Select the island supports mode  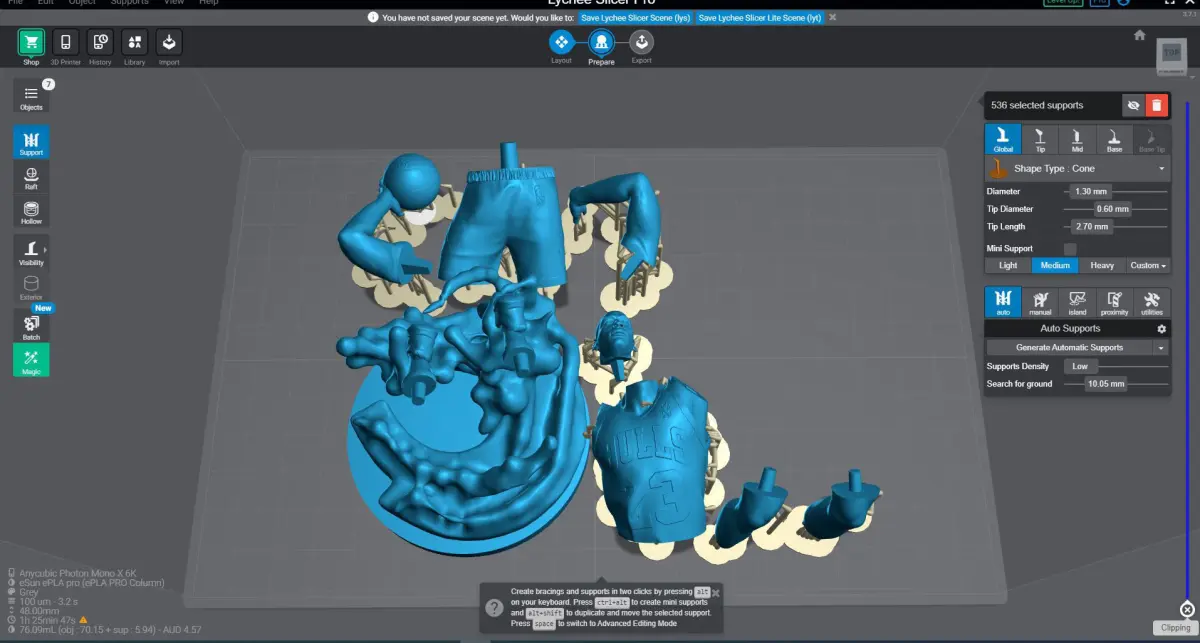coord(1077,302)
